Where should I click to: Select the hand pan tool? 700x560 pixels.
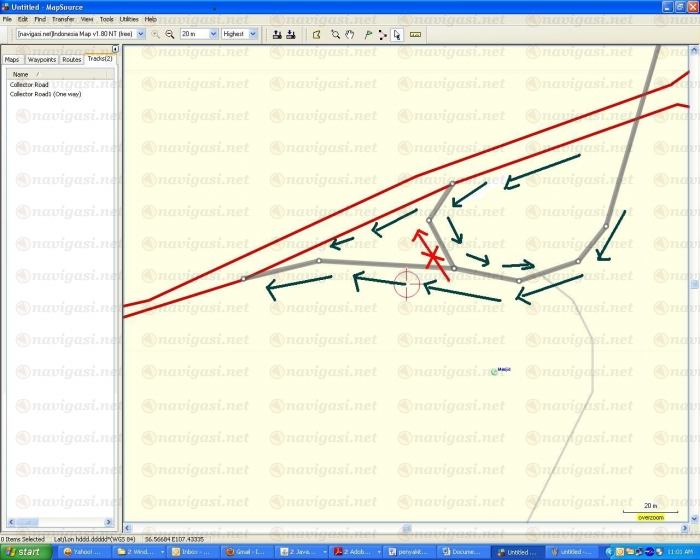(x=350, y=34)
